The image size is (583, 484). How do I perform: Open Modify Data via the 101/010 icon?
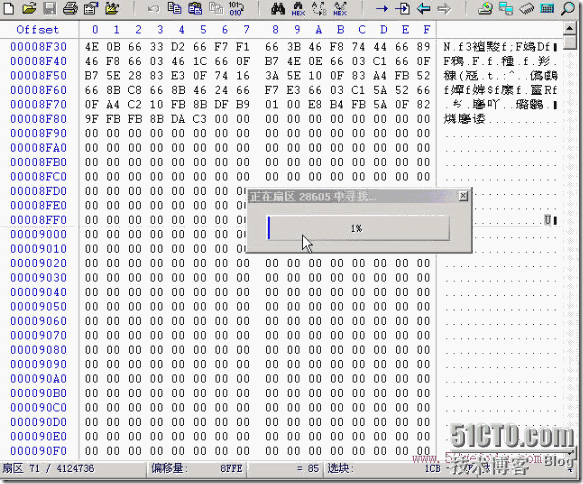coord(236,8)
